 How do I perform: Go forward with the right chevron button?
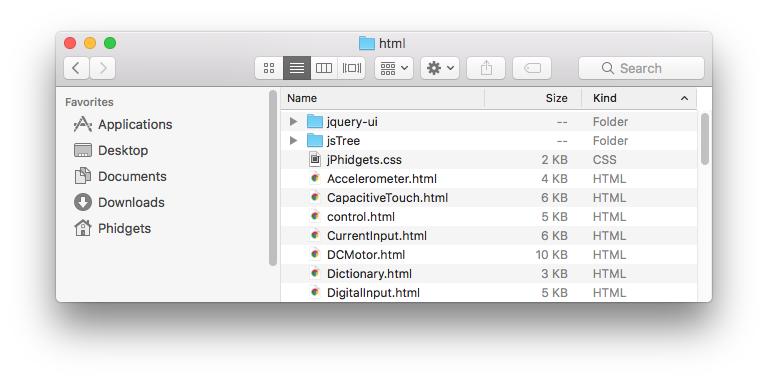click(x=102, y=68)
